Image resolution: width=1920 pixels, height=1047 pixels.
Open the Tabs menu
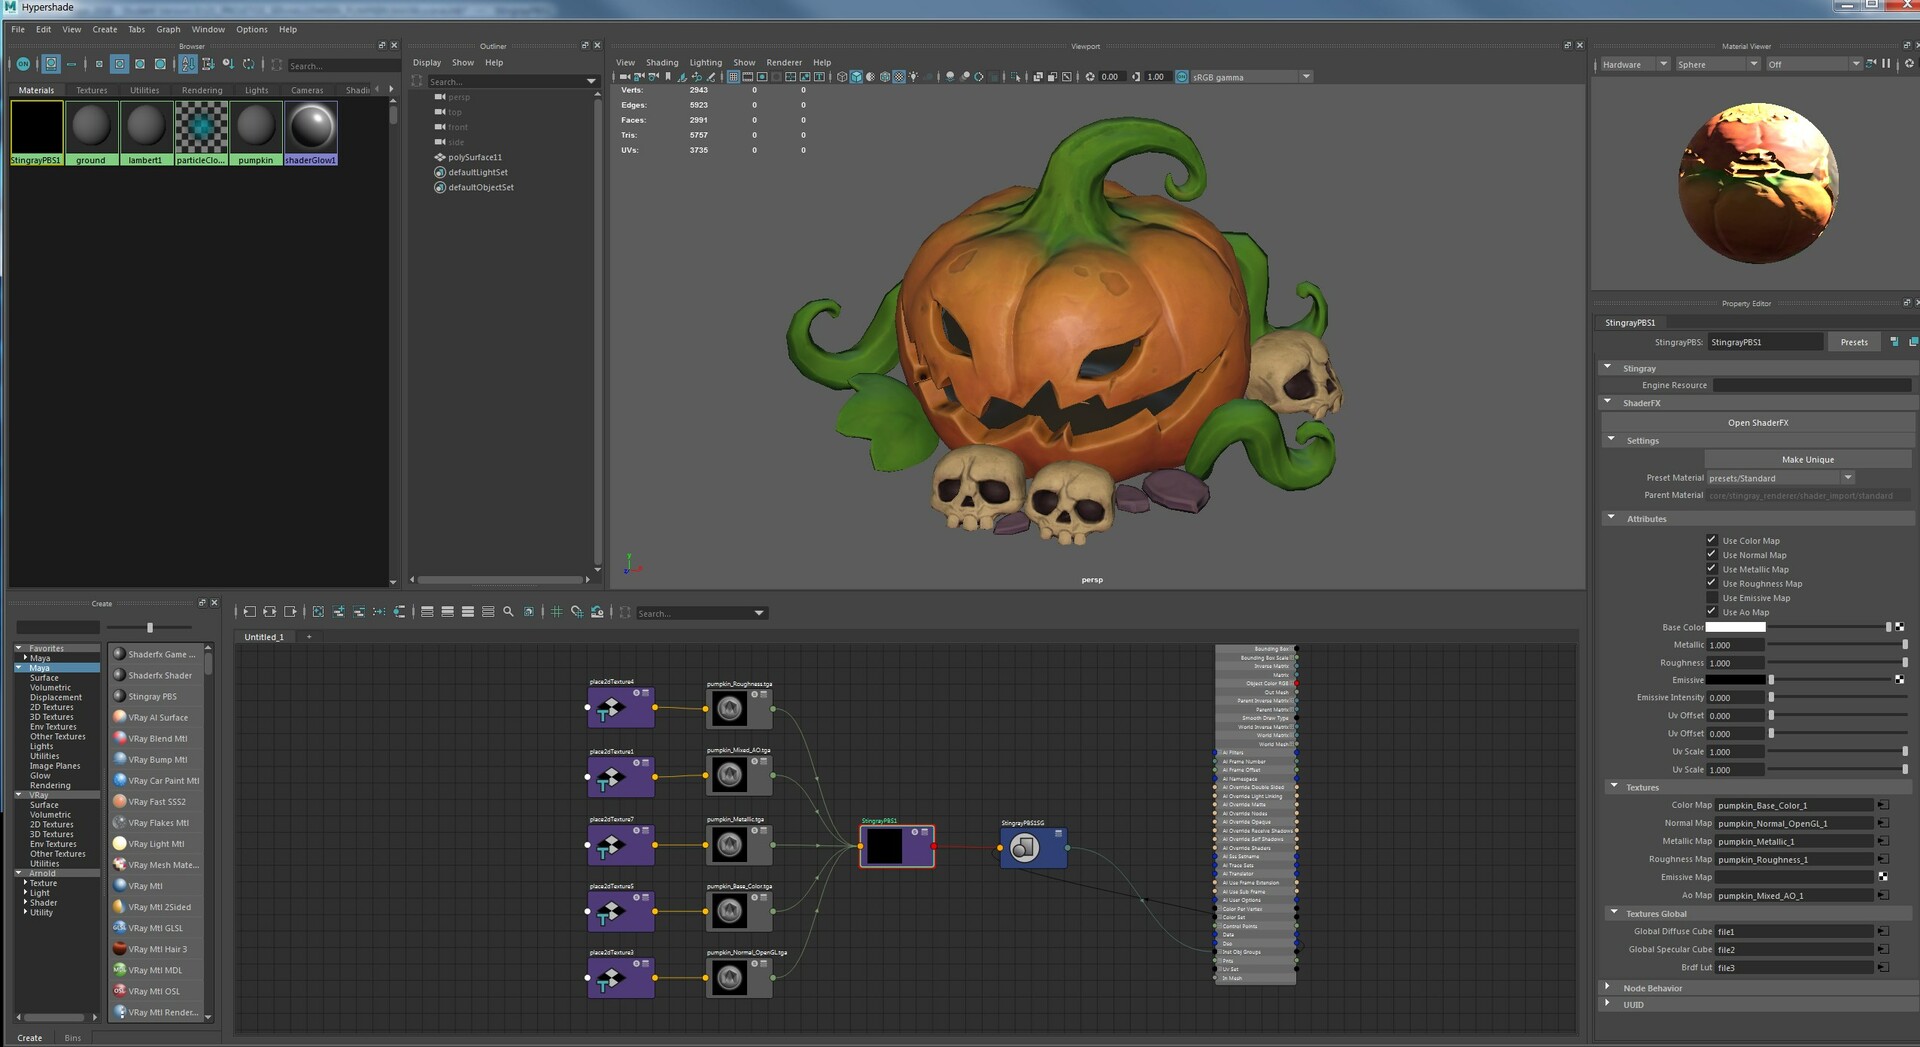136,29
